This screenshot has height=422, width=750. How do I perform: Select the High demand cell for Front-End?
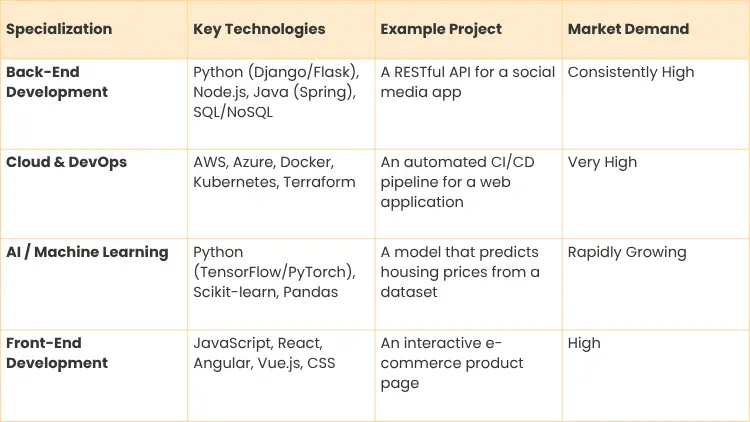pos(584,343)
